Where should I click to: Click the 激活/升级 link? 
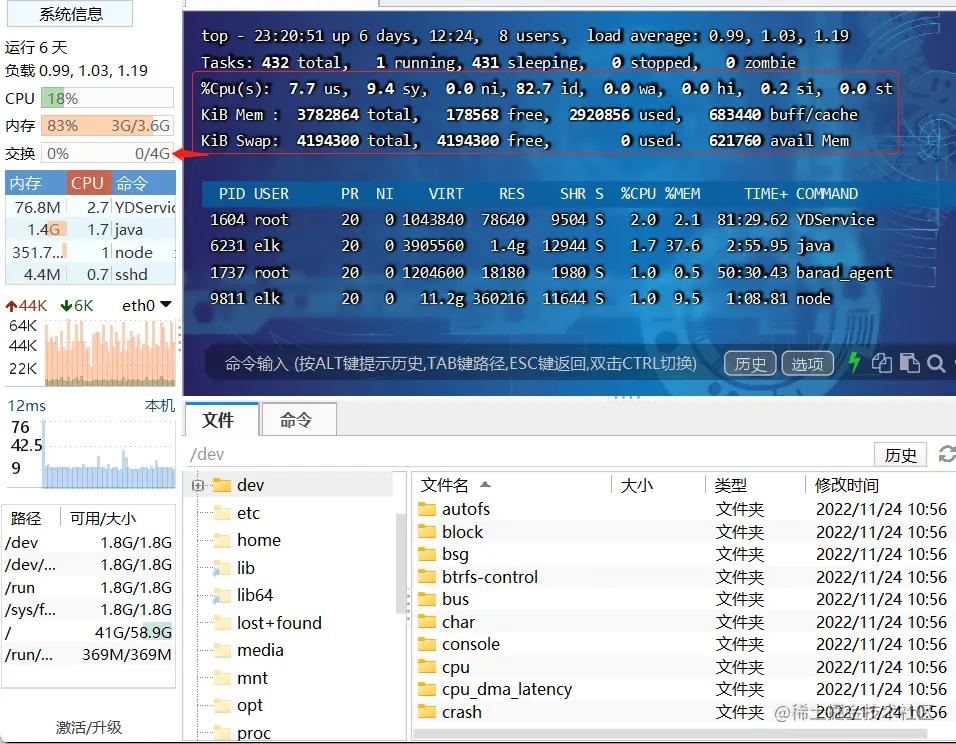click(89, 727)
